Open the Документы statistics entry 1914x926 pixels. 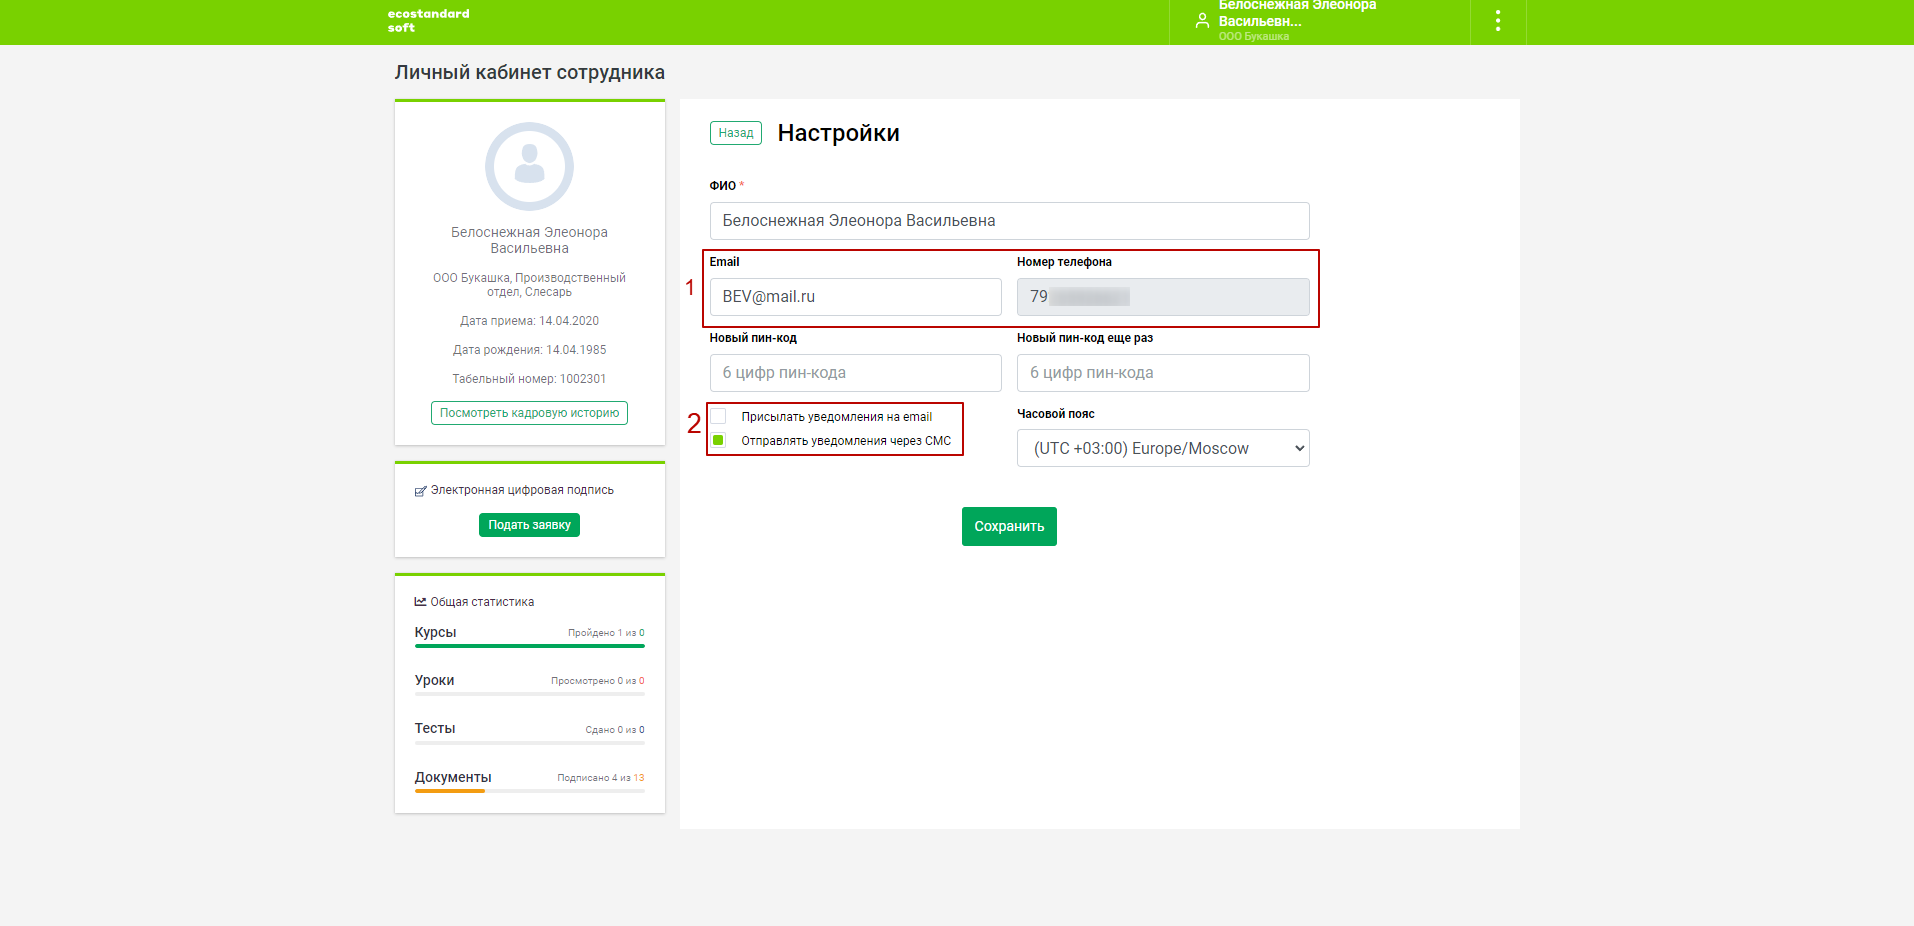coord(453,777)
